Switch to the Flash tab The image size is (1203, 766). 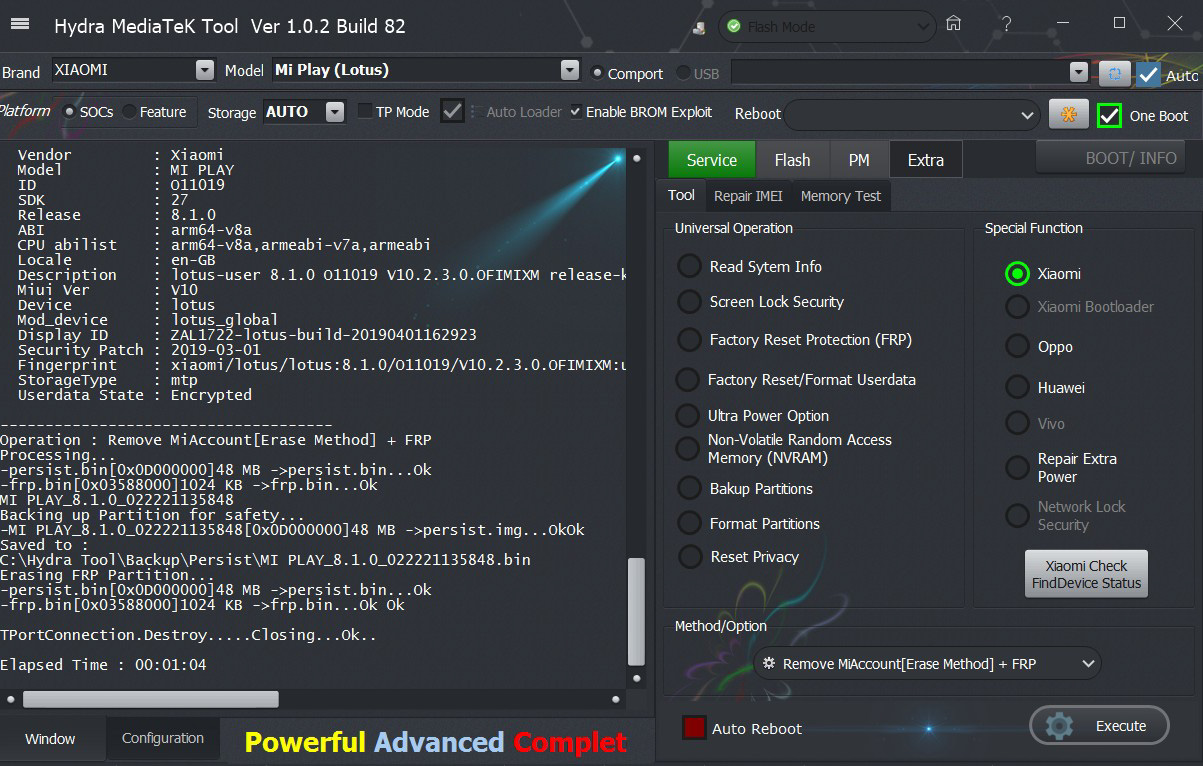point(792,160)
